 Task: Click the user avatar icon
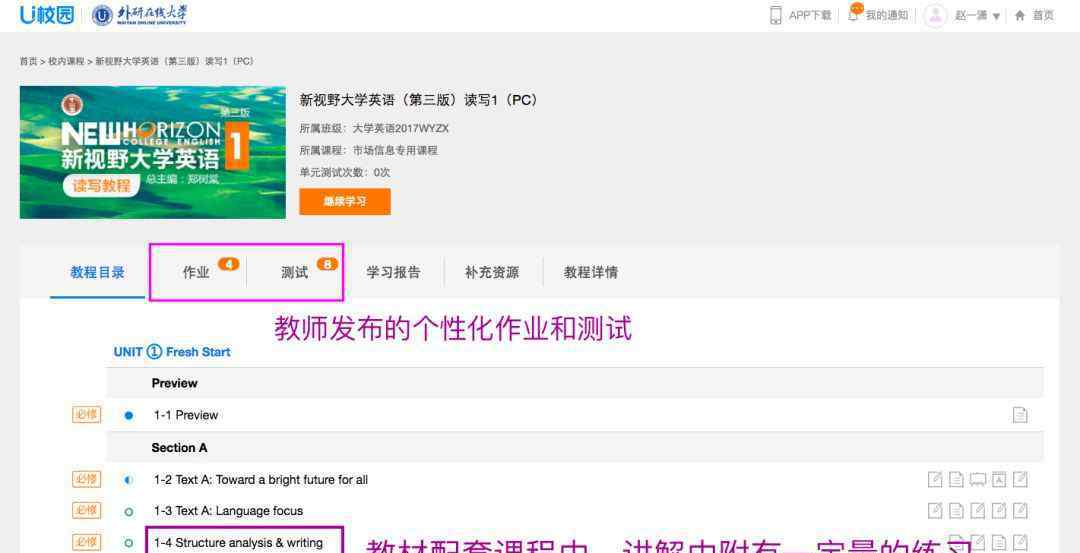click(x=935, y=15)
